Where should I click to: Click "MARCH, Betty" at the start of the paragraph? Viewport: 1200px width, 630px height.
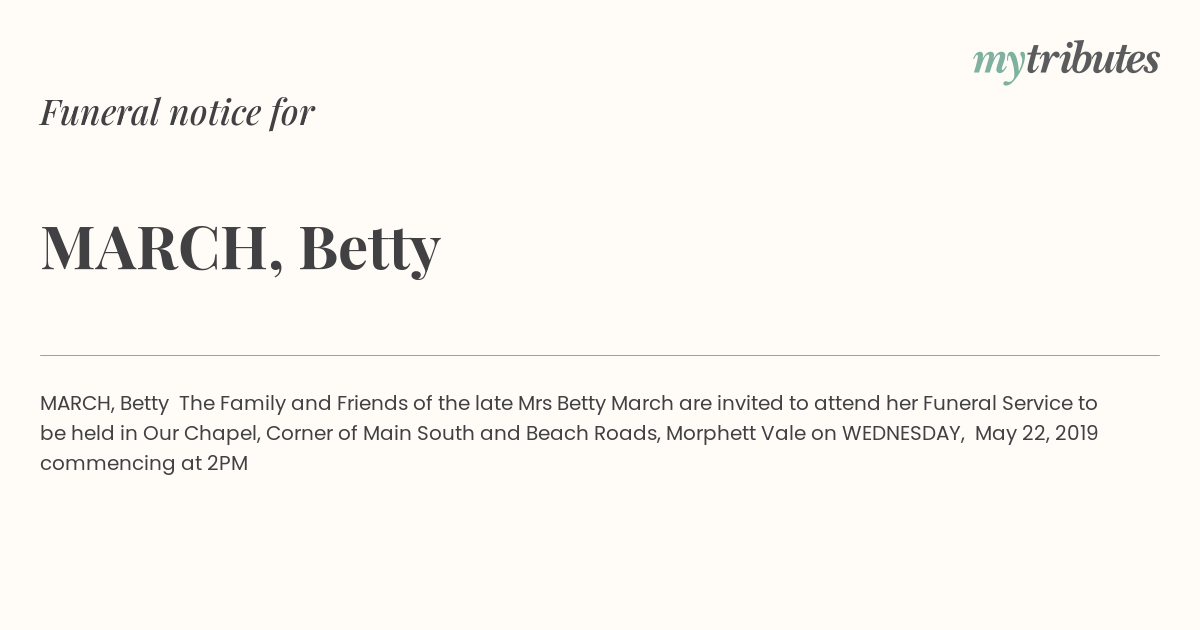pos(104,403)
